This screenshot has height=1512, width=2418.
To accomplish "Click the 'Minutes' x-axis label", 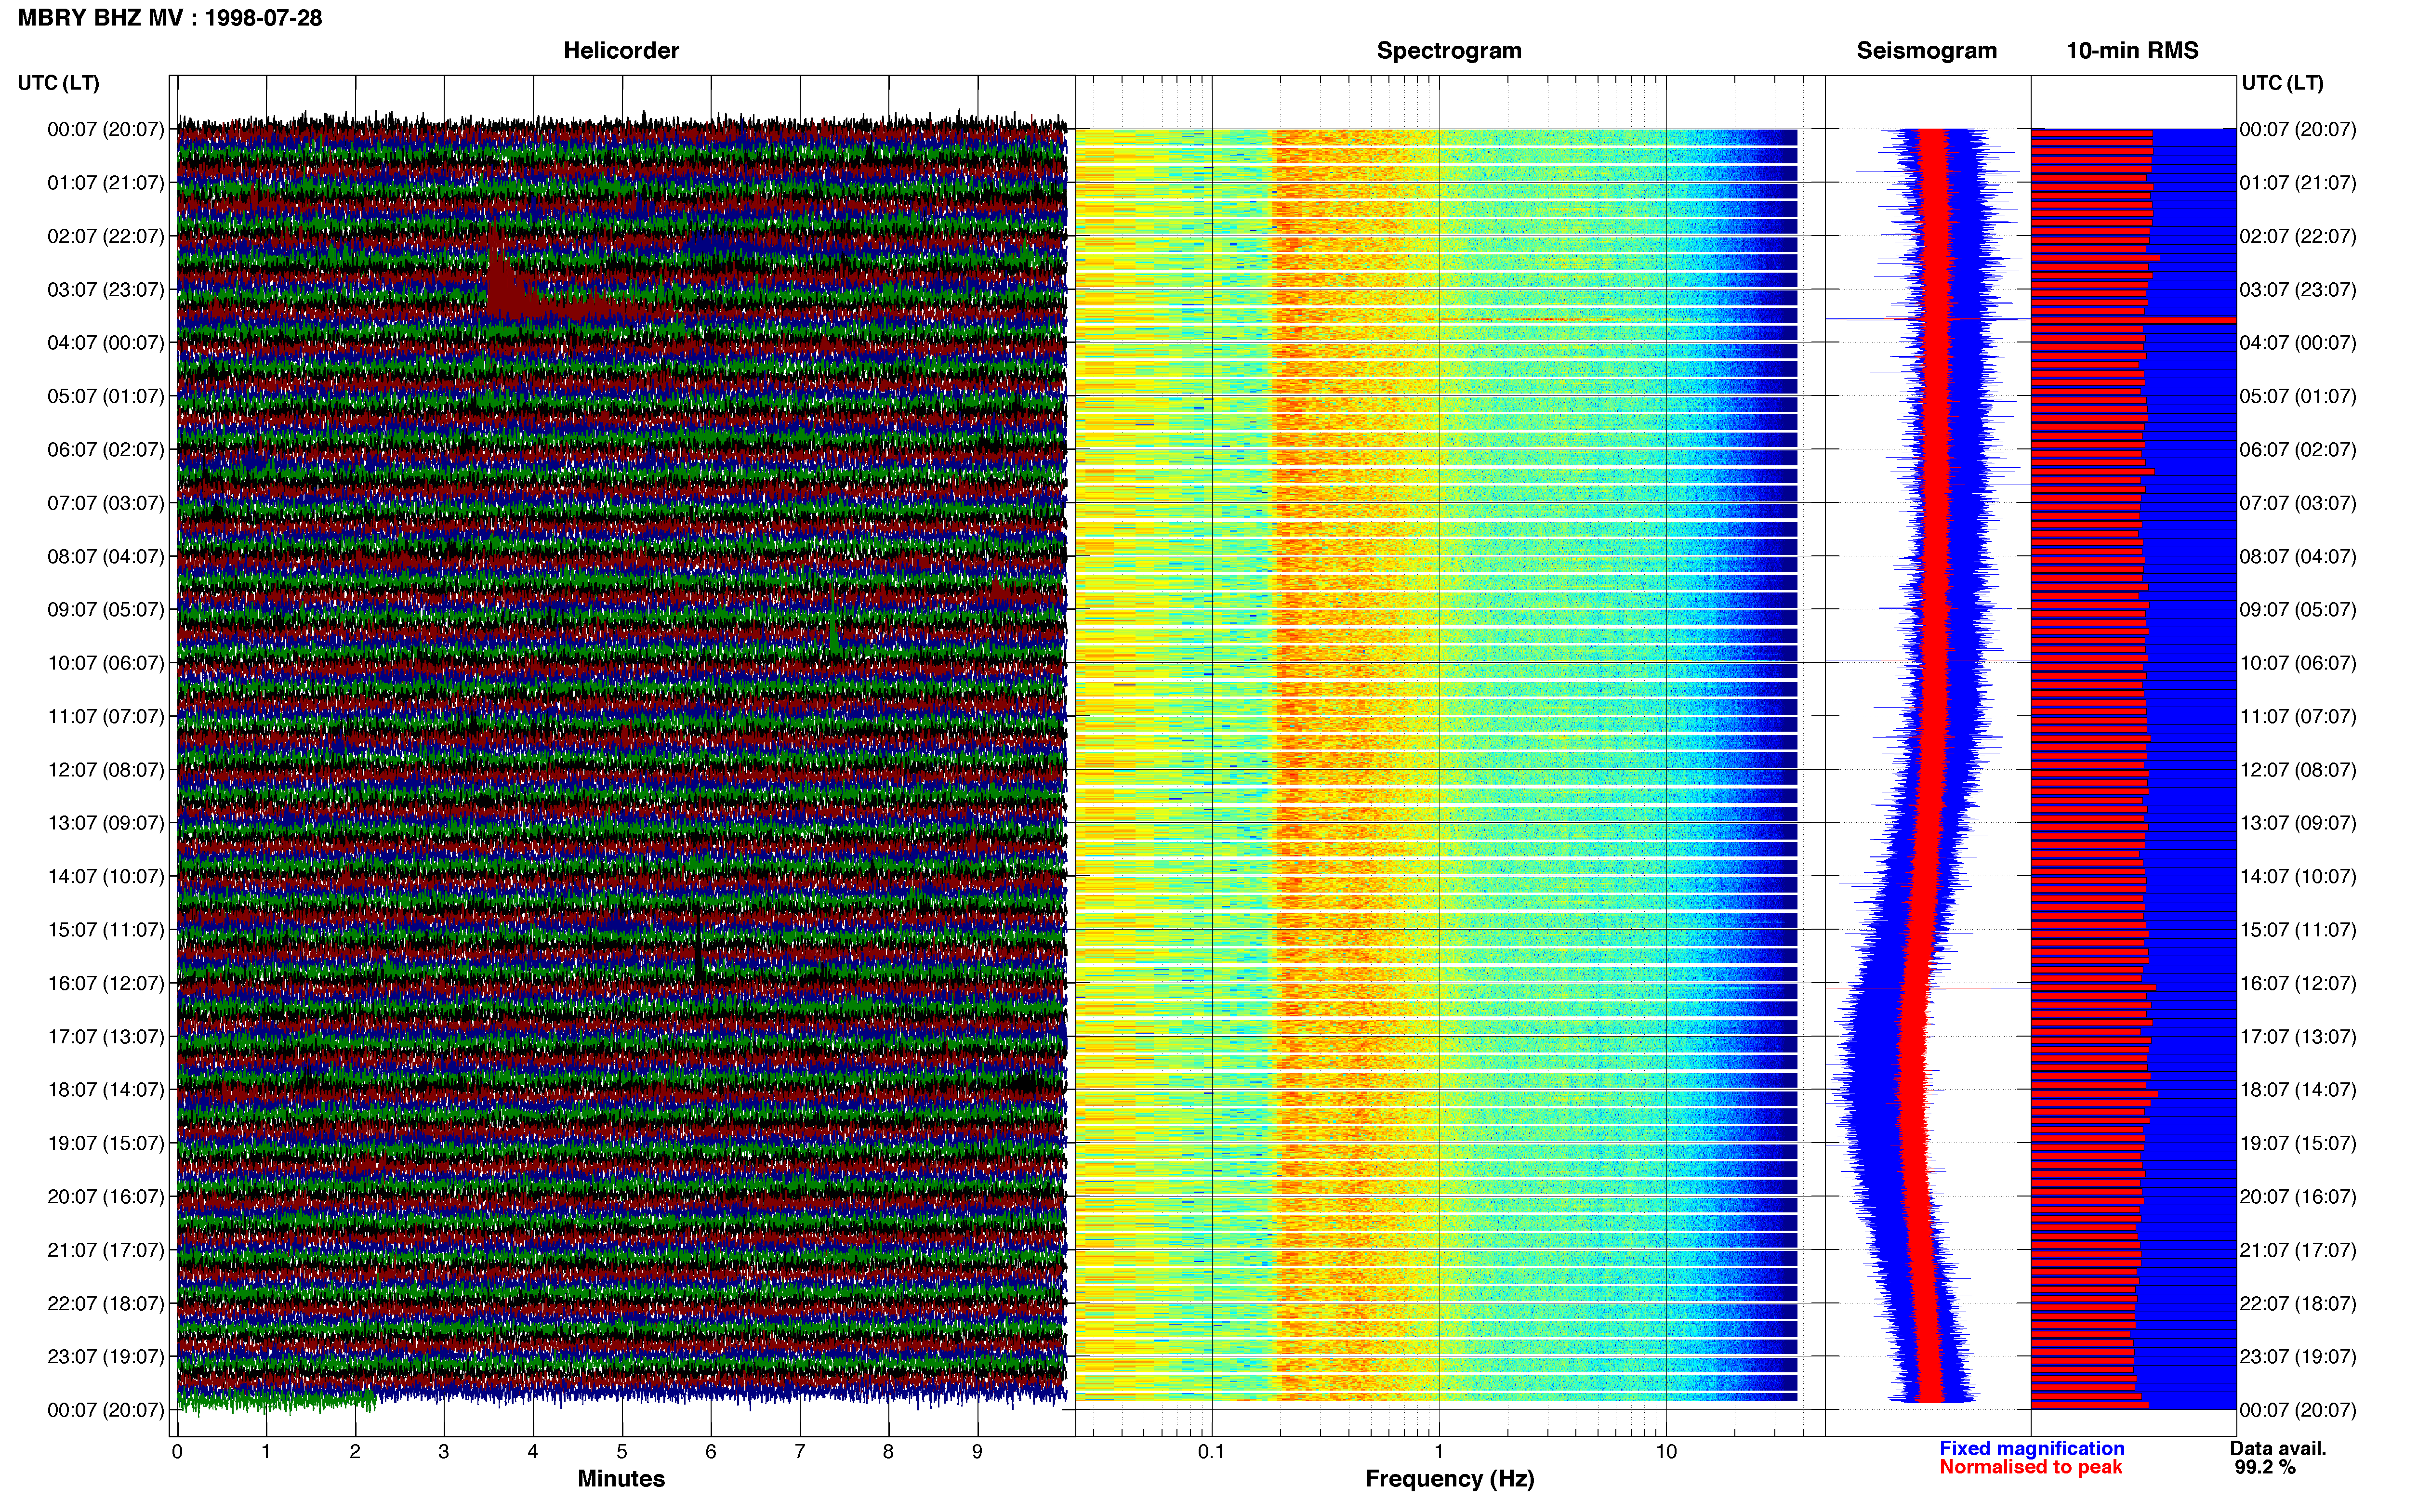I will 621,1479.
